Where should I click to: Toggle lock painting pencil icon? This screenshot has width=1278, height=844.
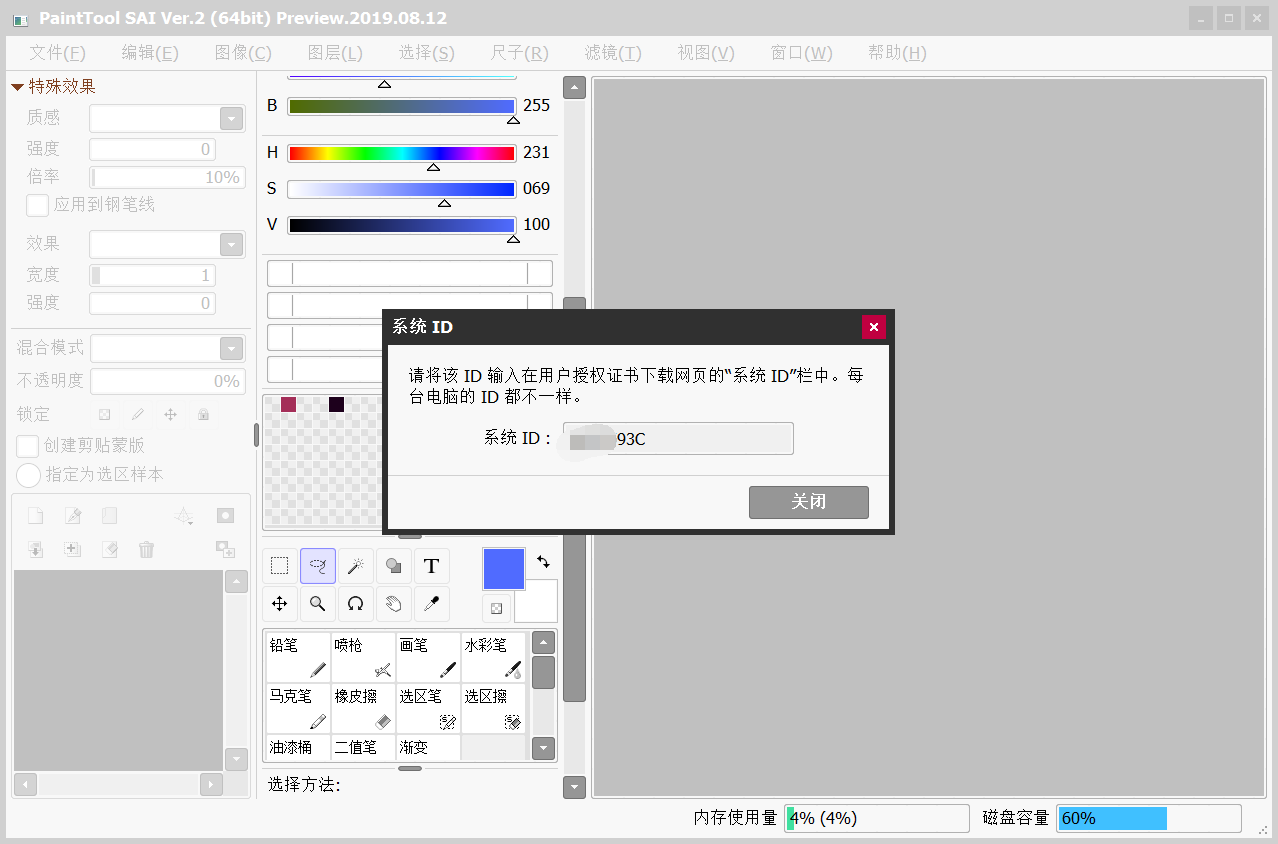[x=137, y=414]
